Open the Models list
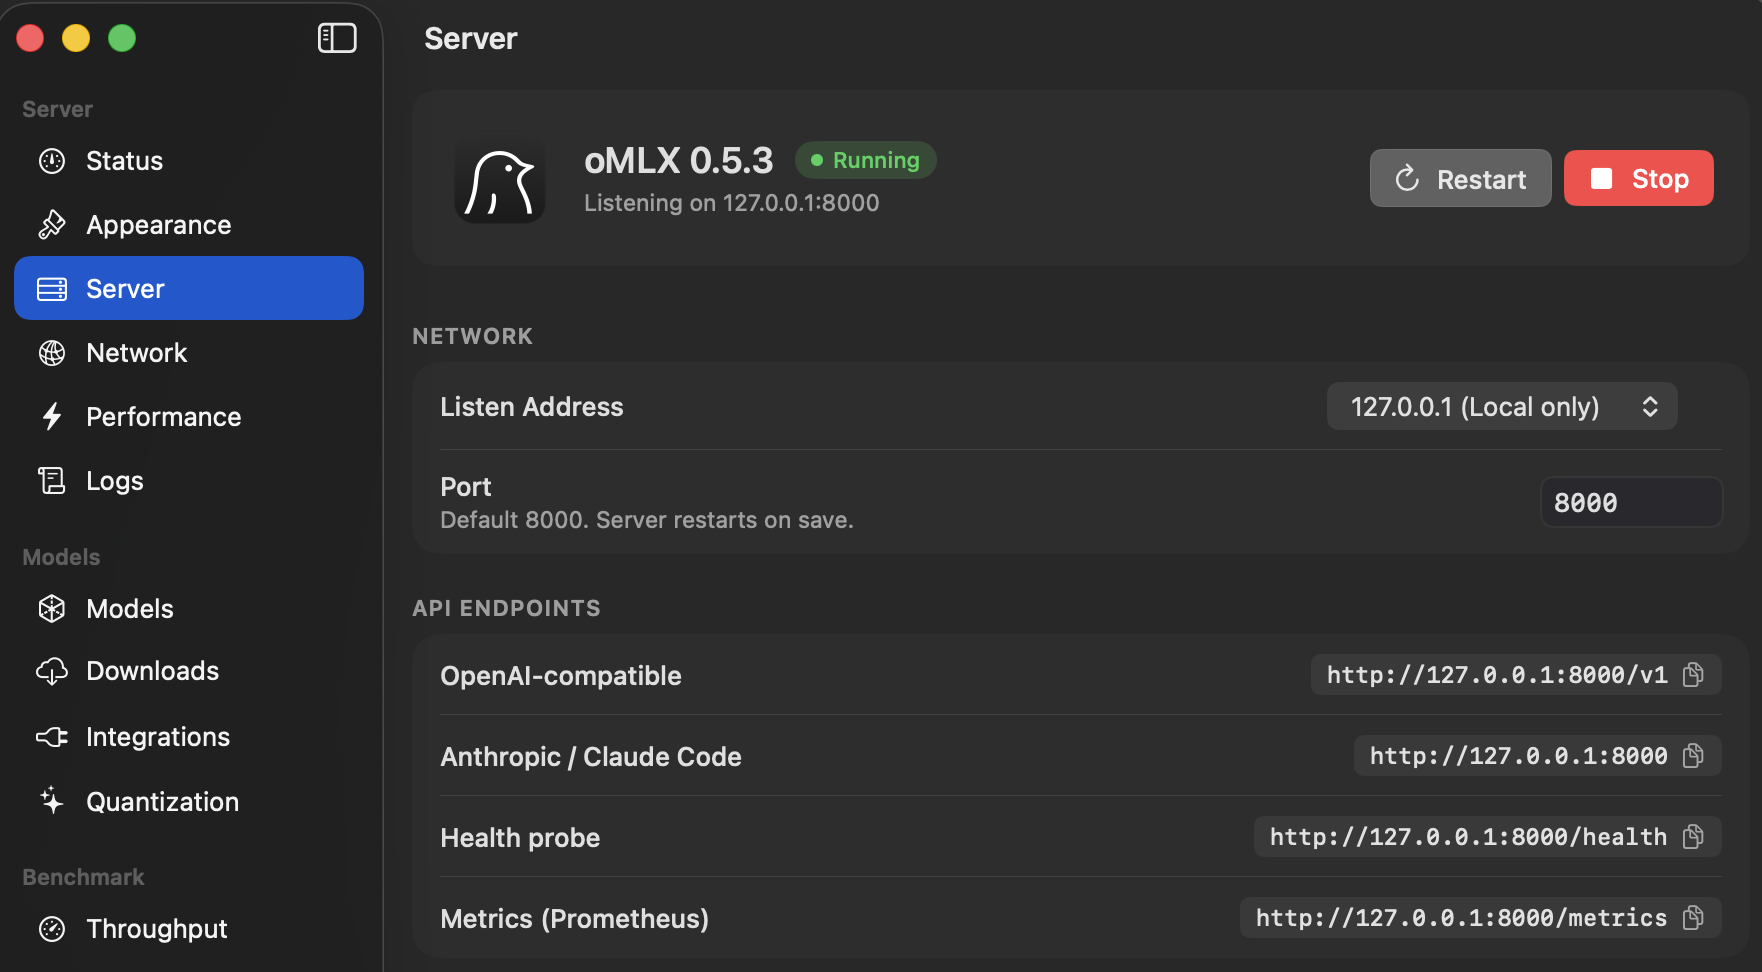Screen dimensions: 1762x972 [189, 609]
